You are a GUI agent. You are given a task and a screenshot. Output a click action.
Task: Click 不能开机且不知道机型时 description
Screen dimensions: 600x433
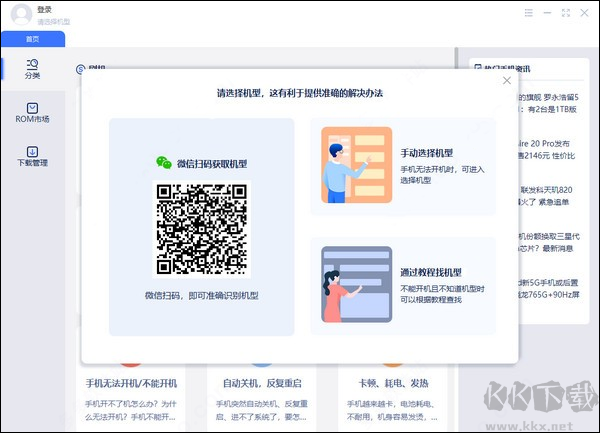coord(442,294)
